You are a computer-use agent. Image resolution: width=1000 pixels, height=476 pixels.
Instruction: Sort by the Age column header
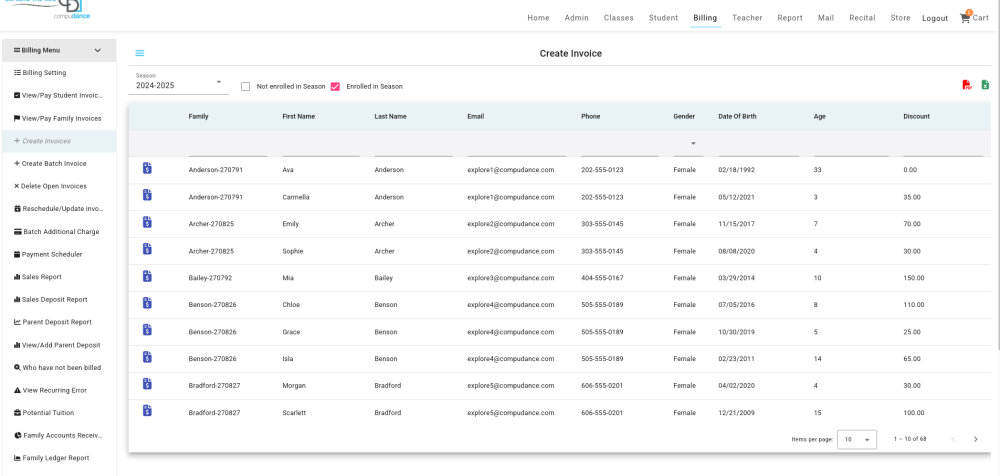(x=820, y=117)
